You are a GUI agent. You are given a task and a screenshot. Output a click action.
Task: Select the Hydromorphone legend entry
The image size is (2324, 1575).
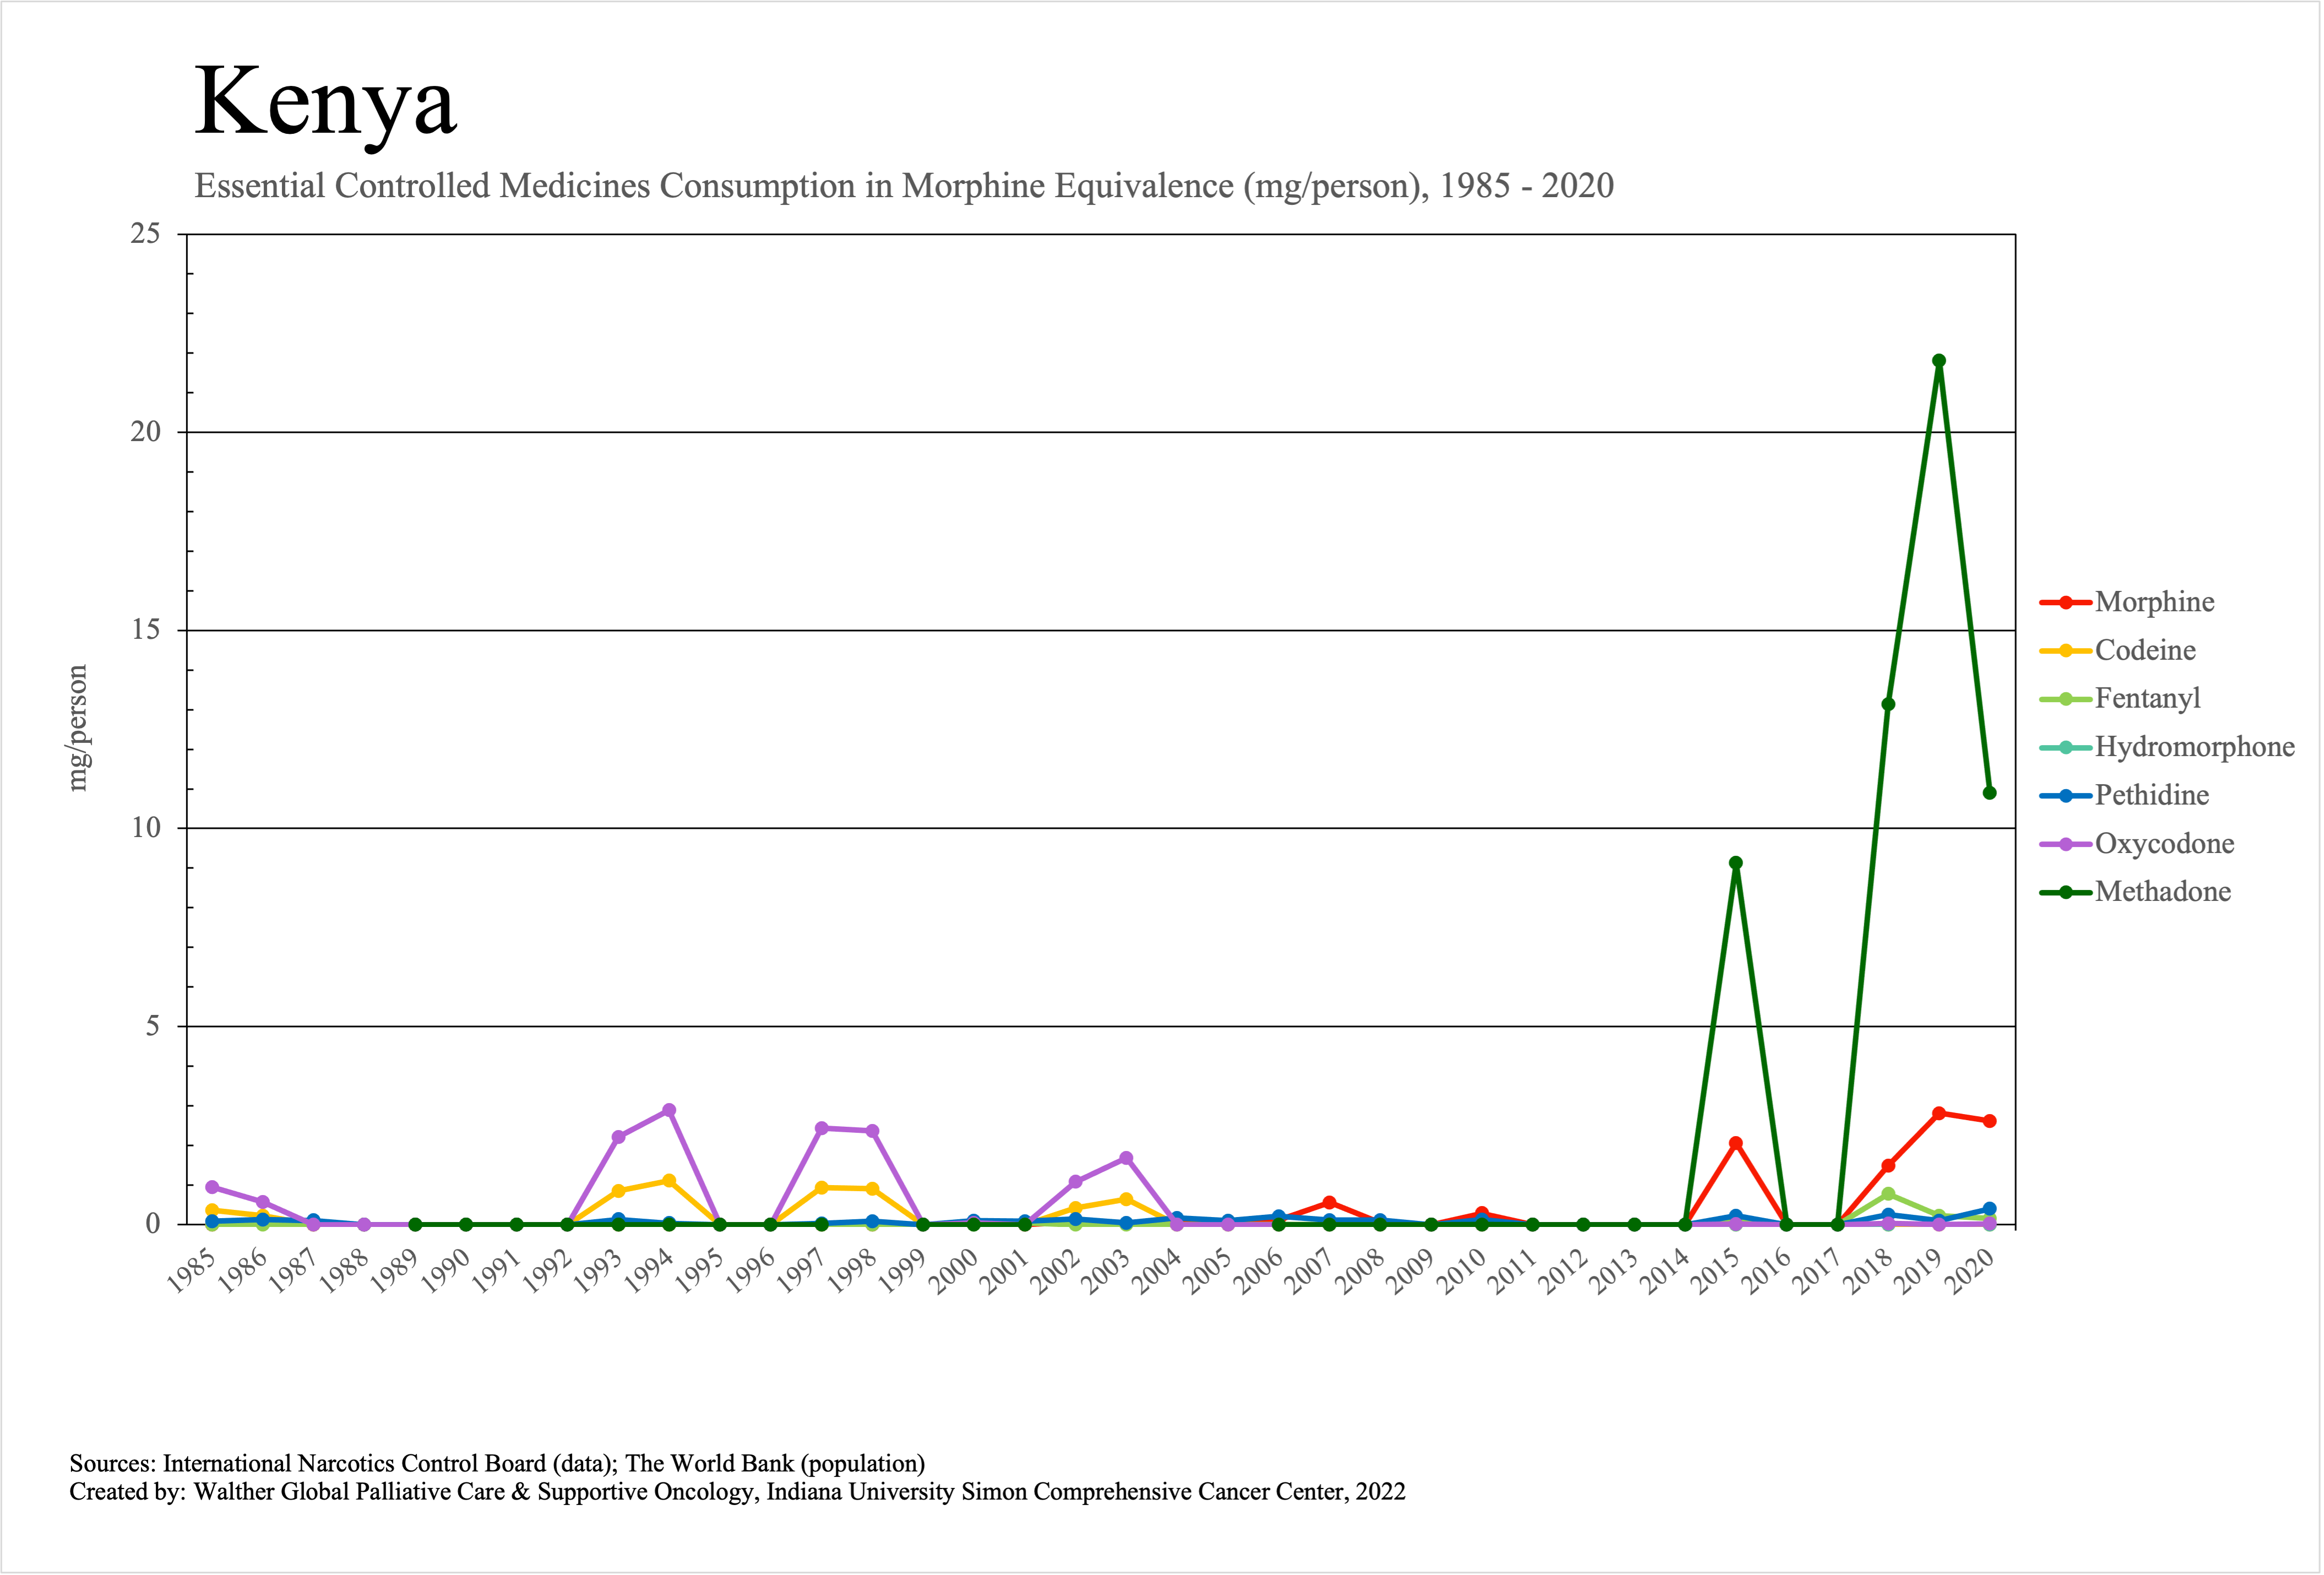click(x=2194, y=747)
